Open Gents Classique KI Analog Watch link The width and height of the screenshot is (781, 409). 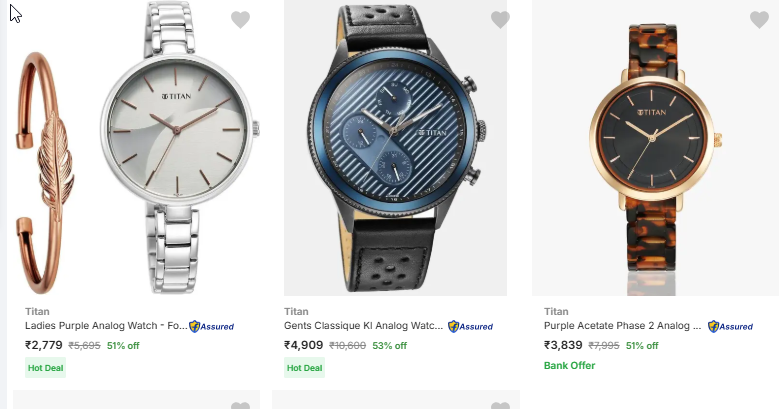click(x=363, y=326)
